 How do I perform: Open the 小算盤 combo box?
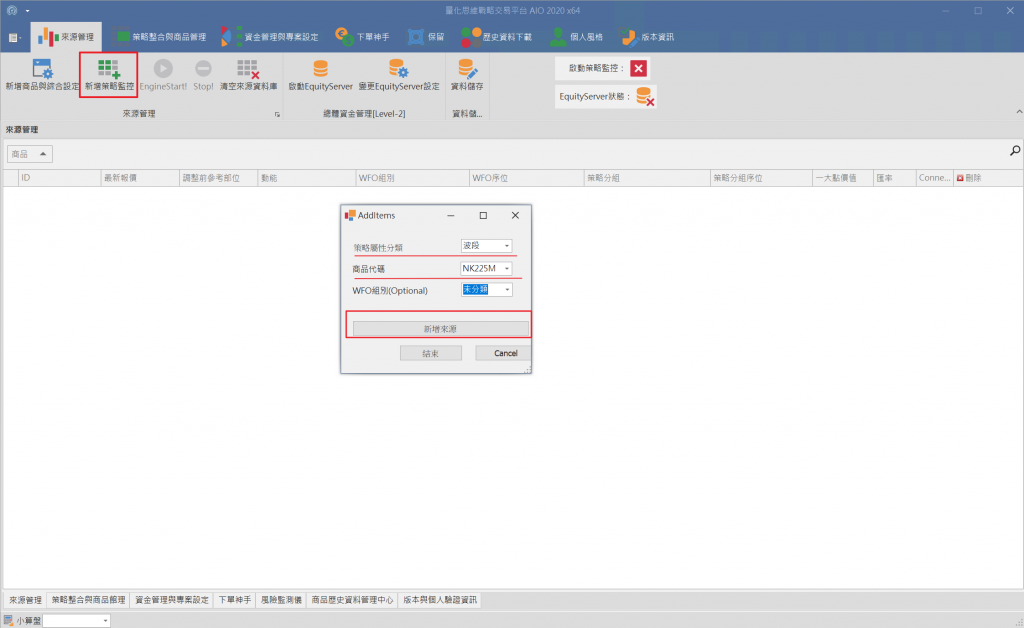click(x=76, y=621)
